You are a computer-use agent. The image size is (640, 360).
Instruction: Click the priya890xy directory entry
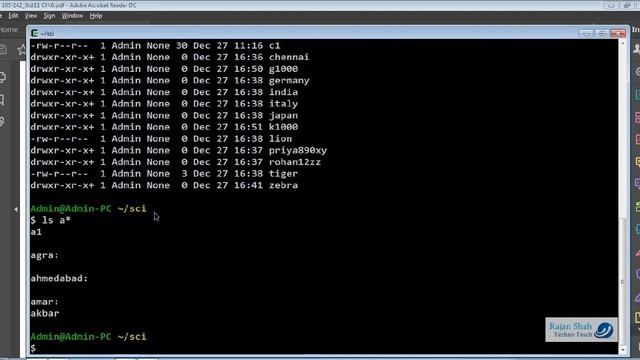(298, 150)
